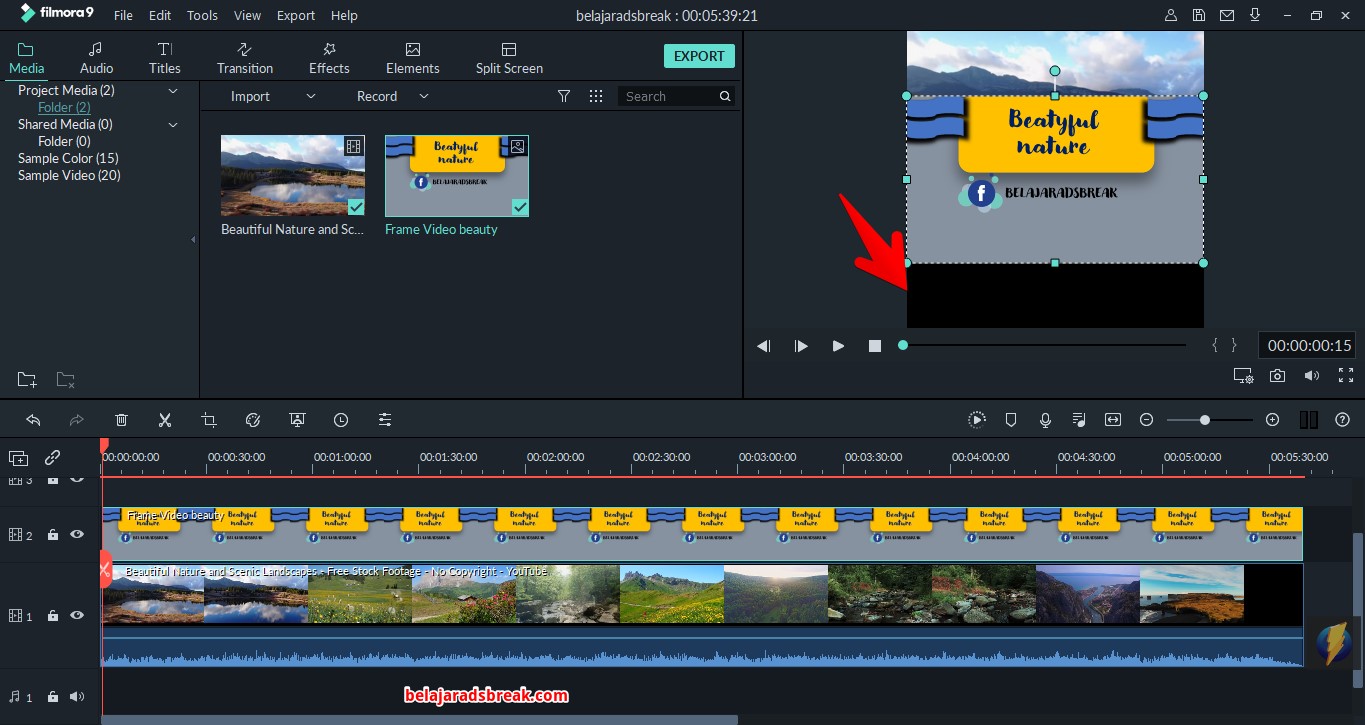Click the EXPORT button
Image resolution: width=1365 pixels, height=725 pixels.
699,56
